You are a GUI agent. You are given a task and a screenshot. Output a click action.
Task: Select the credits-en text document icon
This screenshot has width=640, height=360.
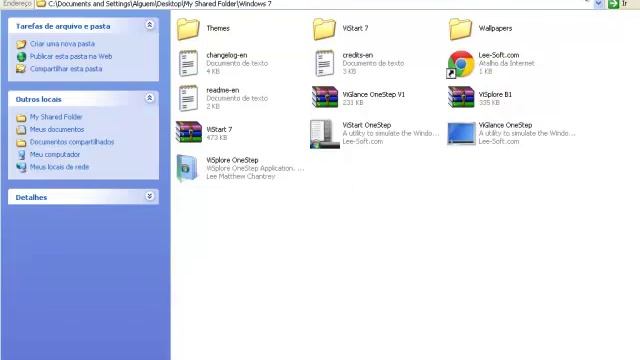click(x=324, y=63)
